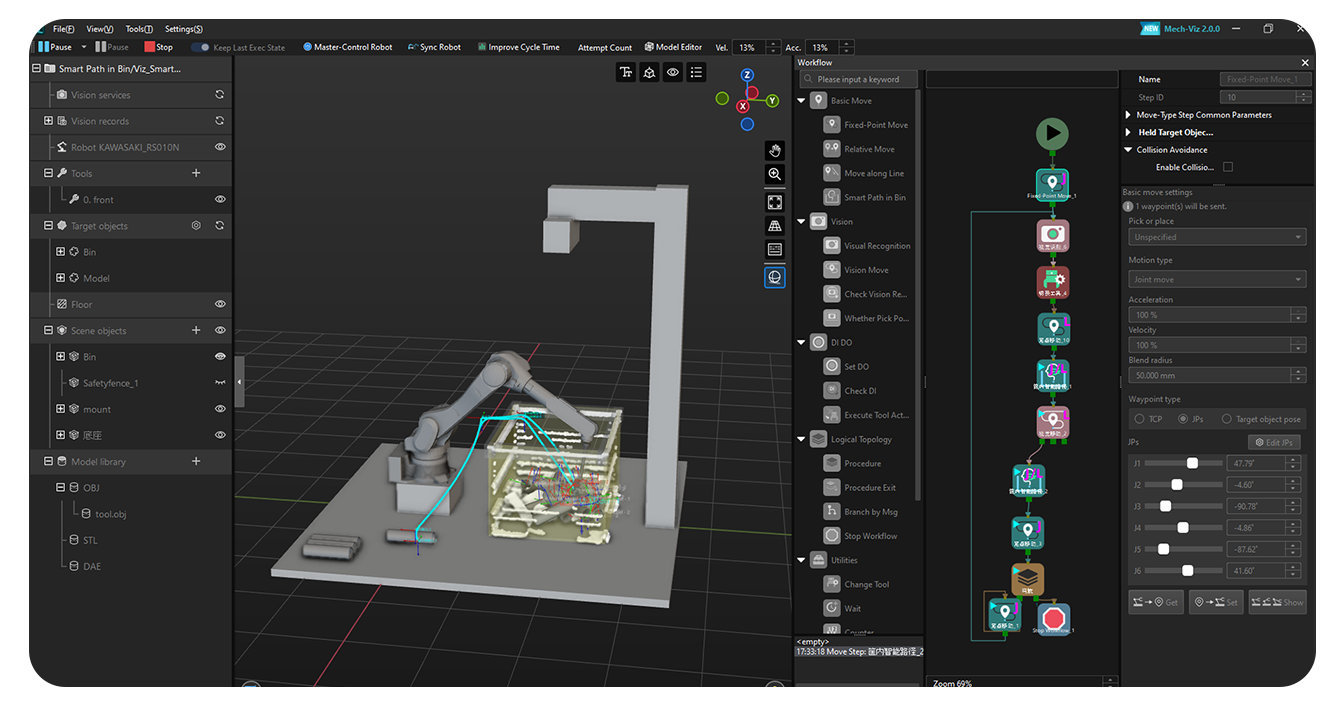The height and width of the screenshot is (701, 1344).
Task: Click the Improve Cycle Time button
Action: [518, 47]
